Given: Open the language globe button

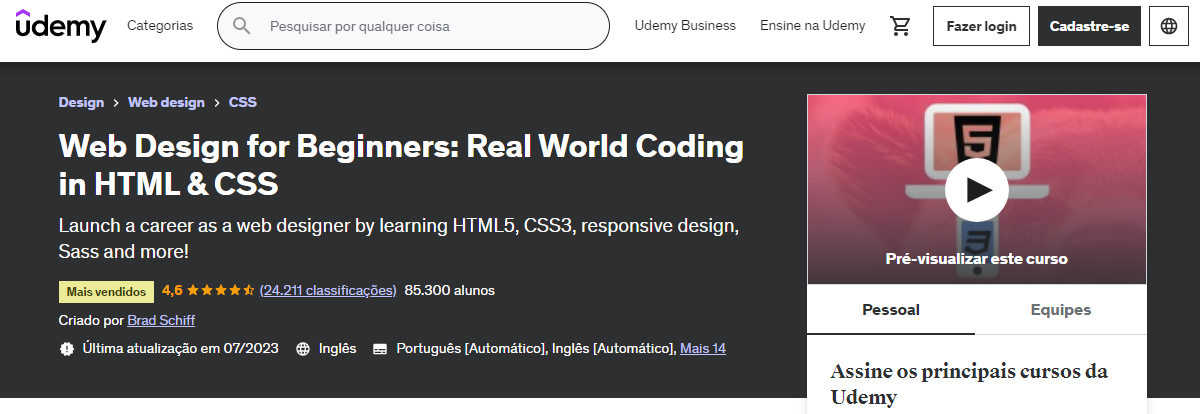Looking at the screenshot, I should pos(1169,26).
